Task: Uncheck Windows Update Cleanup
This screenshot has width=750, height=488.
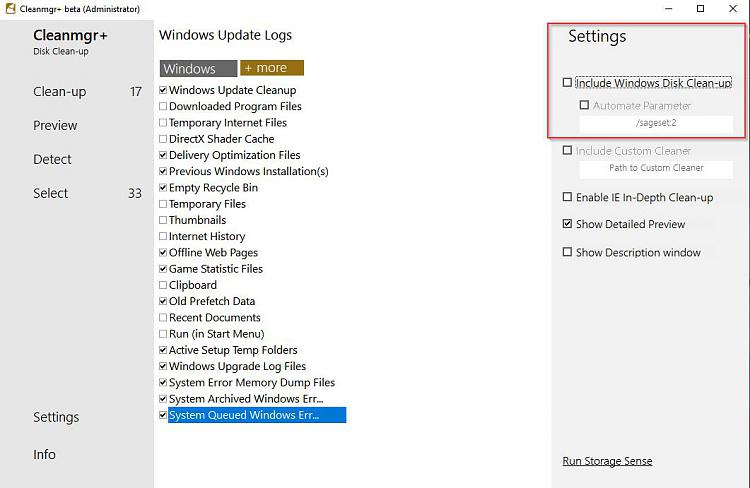Action: pos(163,90)
